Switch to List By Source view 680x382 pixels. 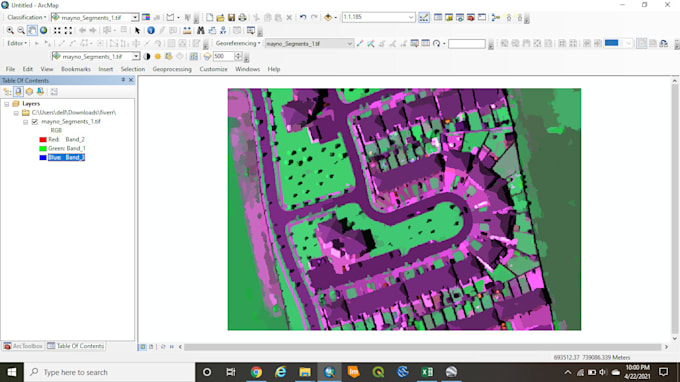(18, 91)
